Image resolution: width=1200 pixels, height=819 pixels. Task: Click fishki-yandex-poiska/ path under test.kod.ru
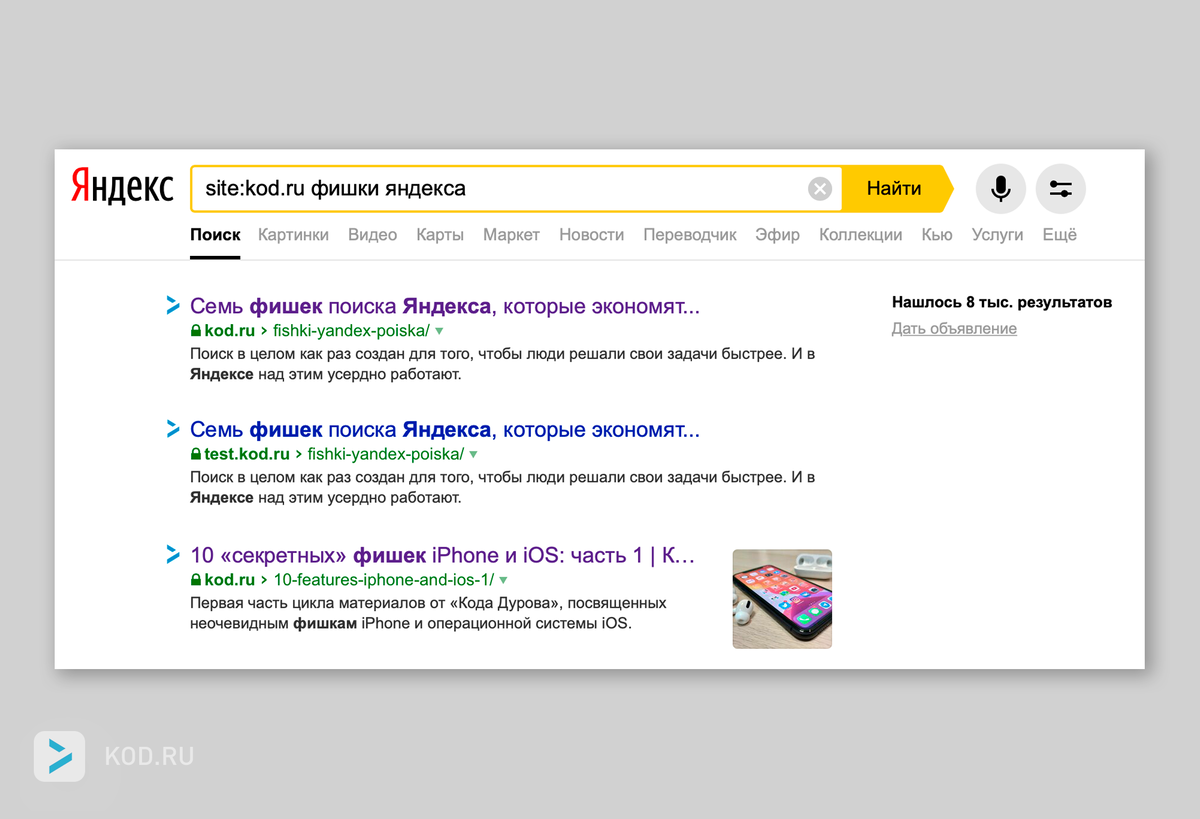coord(386,454)
